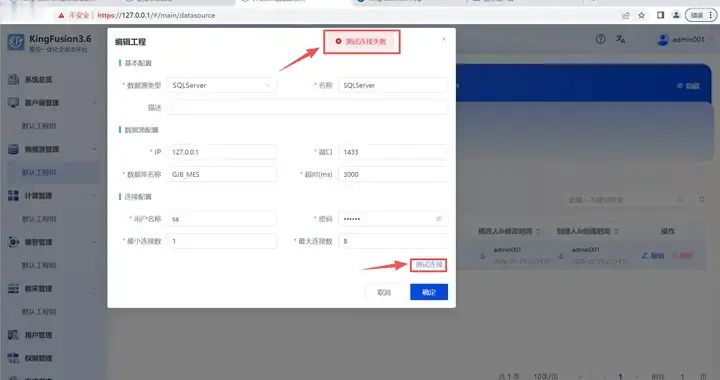The height and width of the screenshot is (380, 720).
Task: Click the 计算管理 grid icon
Action: 13,196
